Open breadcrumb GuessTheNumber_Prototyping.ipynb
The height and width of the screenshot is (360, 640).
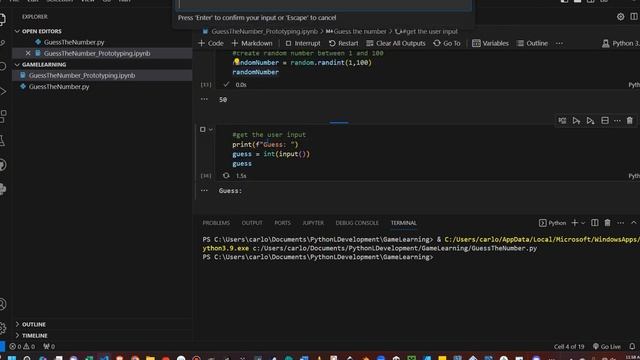(x=260, y=31)
